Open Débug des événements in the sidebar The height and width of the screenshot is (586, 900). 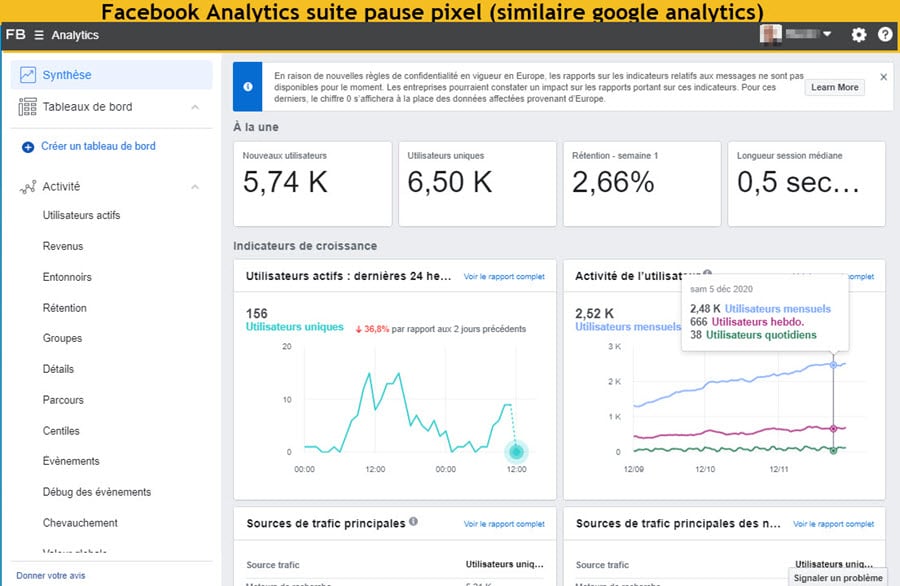click(97, 492)
